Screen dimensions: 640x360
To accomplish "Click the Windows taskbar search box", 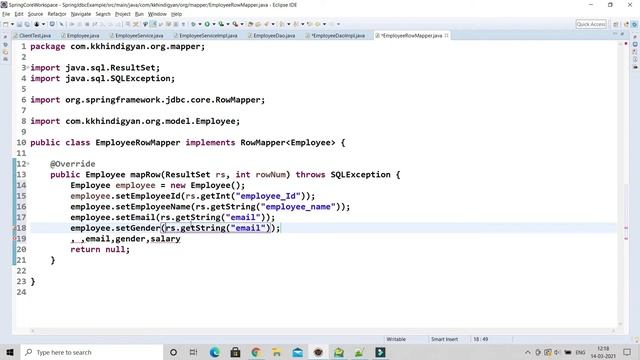I will pyautogui.click(x=92, y=352).
